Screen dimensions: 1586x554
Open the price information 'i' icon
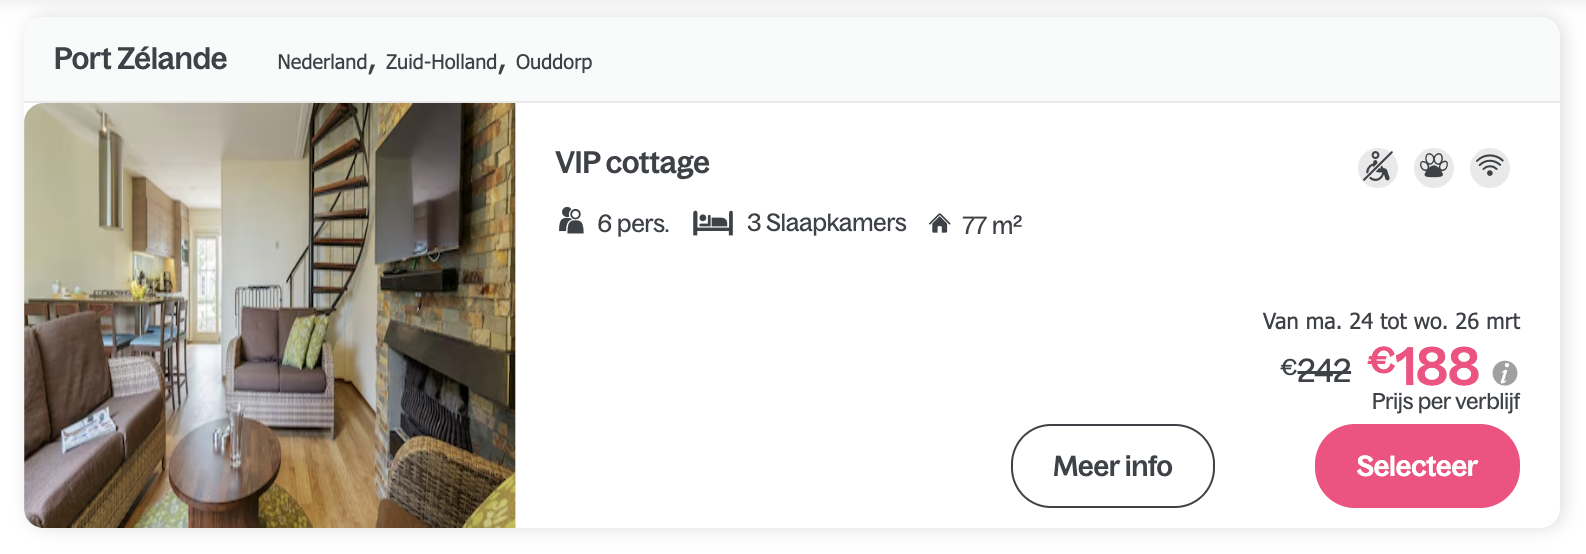click(1505, 373)
